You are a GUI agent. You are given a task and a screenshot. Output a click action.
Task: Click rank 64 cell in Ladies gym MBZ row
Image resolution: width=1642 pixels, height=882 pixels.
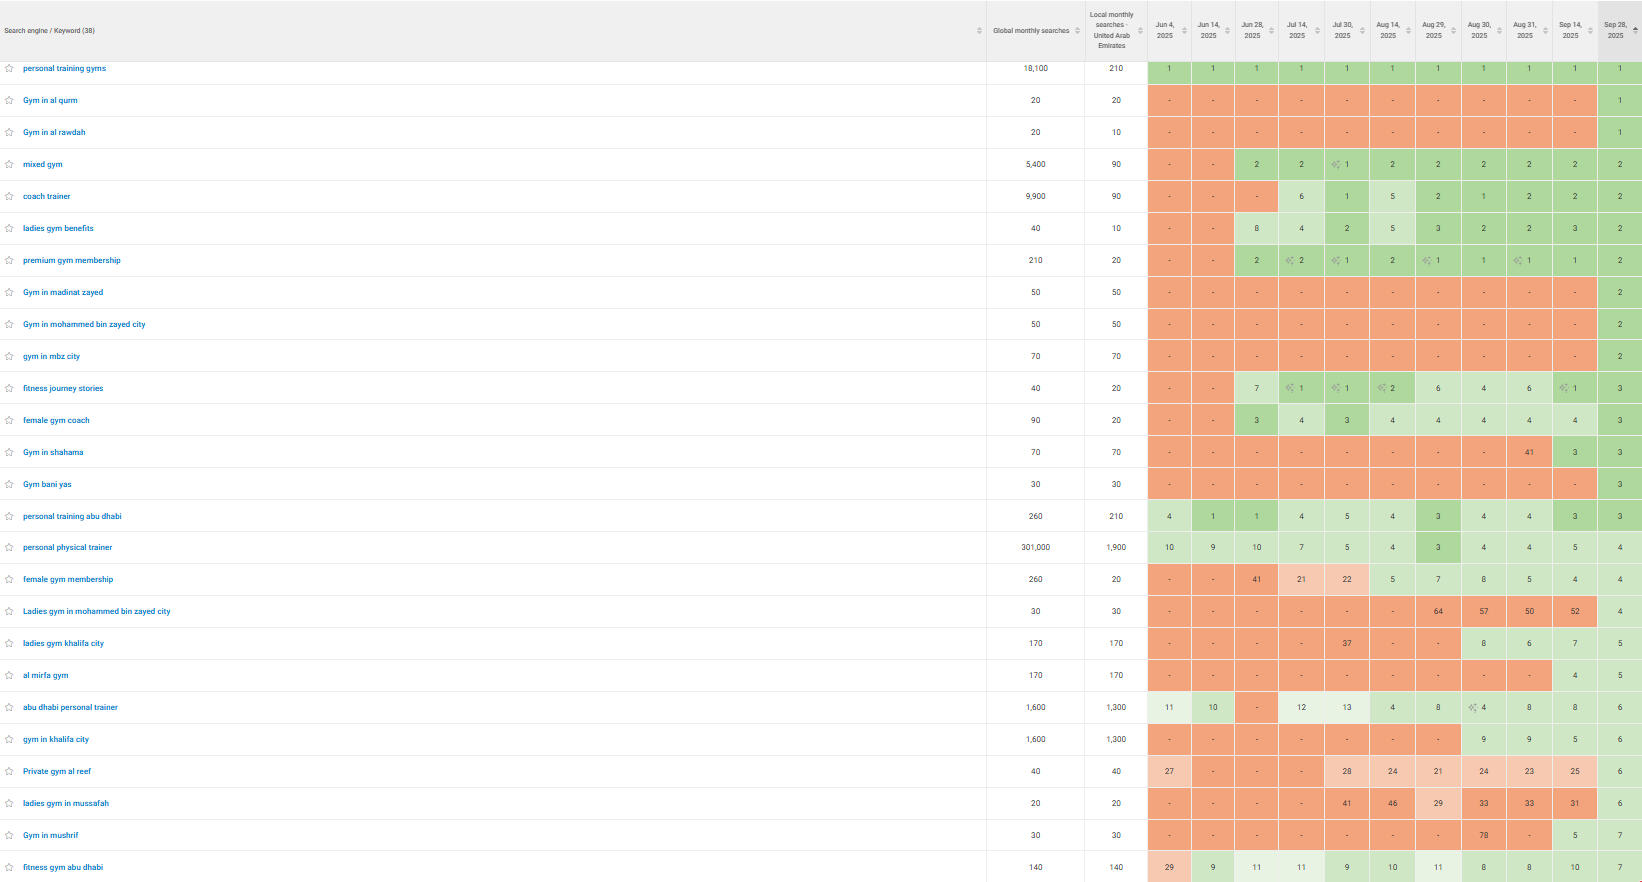coord(1438,612)
